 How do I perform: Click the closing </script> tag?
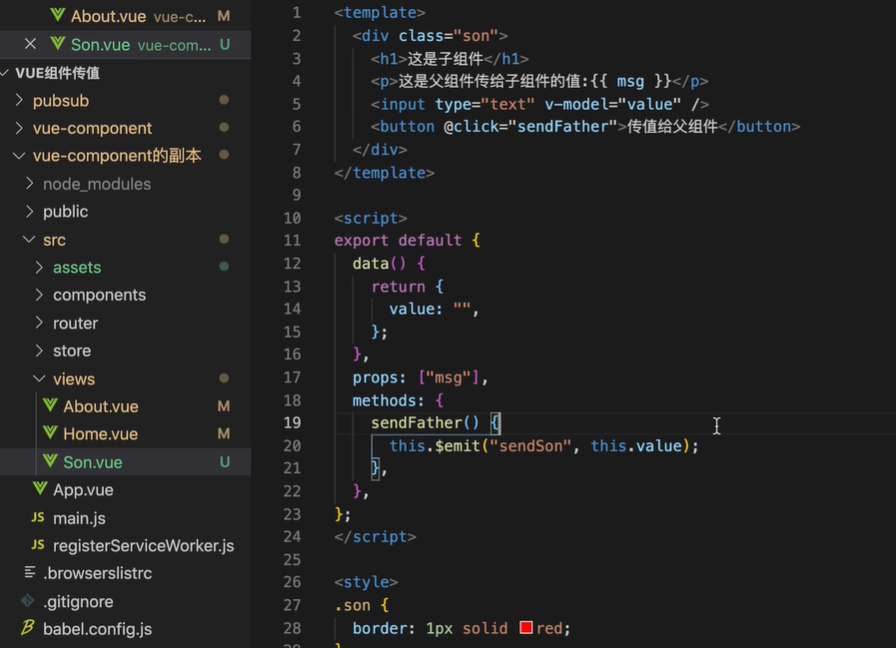(x=375, y=537)
